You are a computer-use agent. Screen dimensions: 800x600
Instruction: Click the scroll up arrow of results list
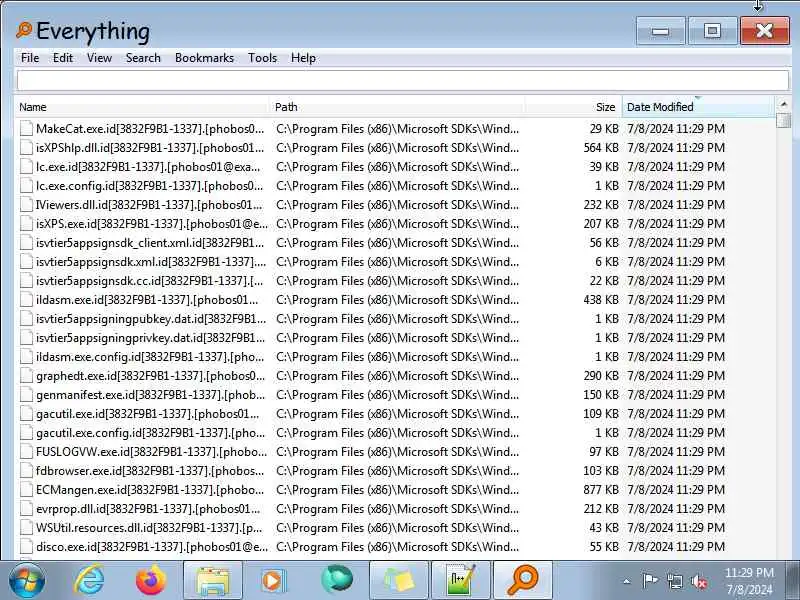pos(783,104)
